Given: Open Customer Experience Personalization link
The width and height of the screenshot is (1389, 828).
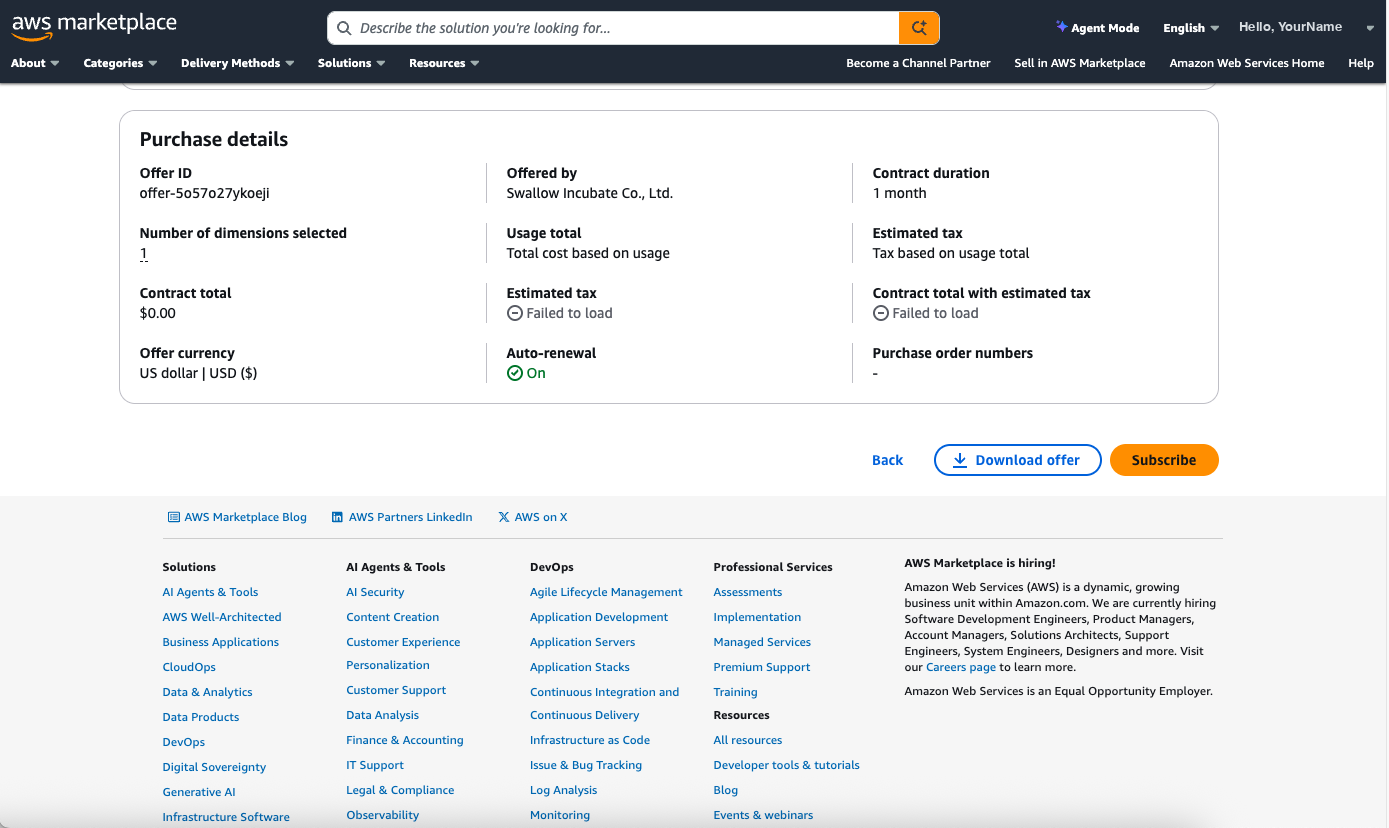Looking at the screenshot, I should tap(403, 653).
